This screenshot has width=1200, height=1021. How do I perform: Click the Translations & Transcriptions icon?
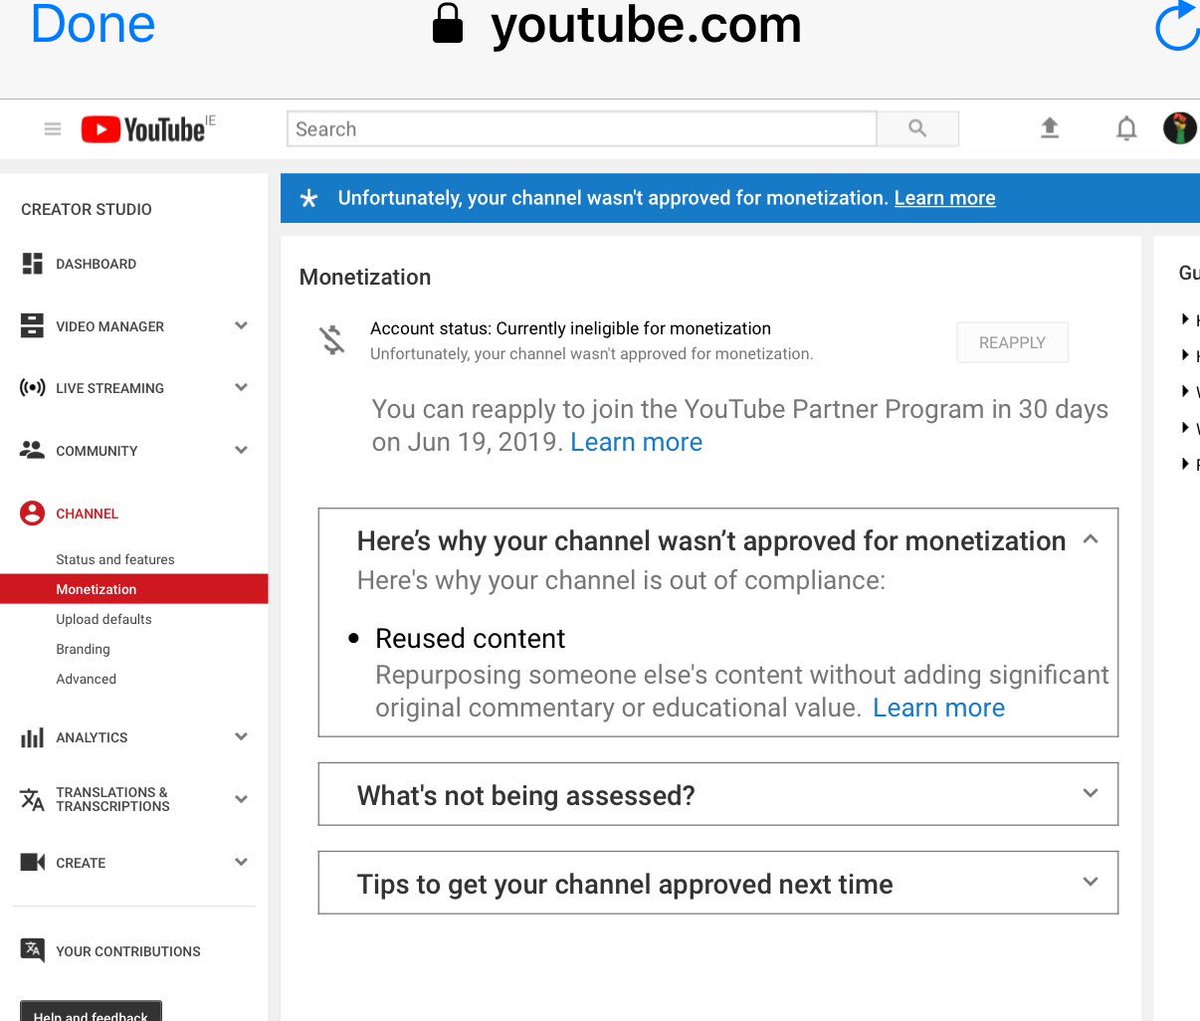(32, 799)
